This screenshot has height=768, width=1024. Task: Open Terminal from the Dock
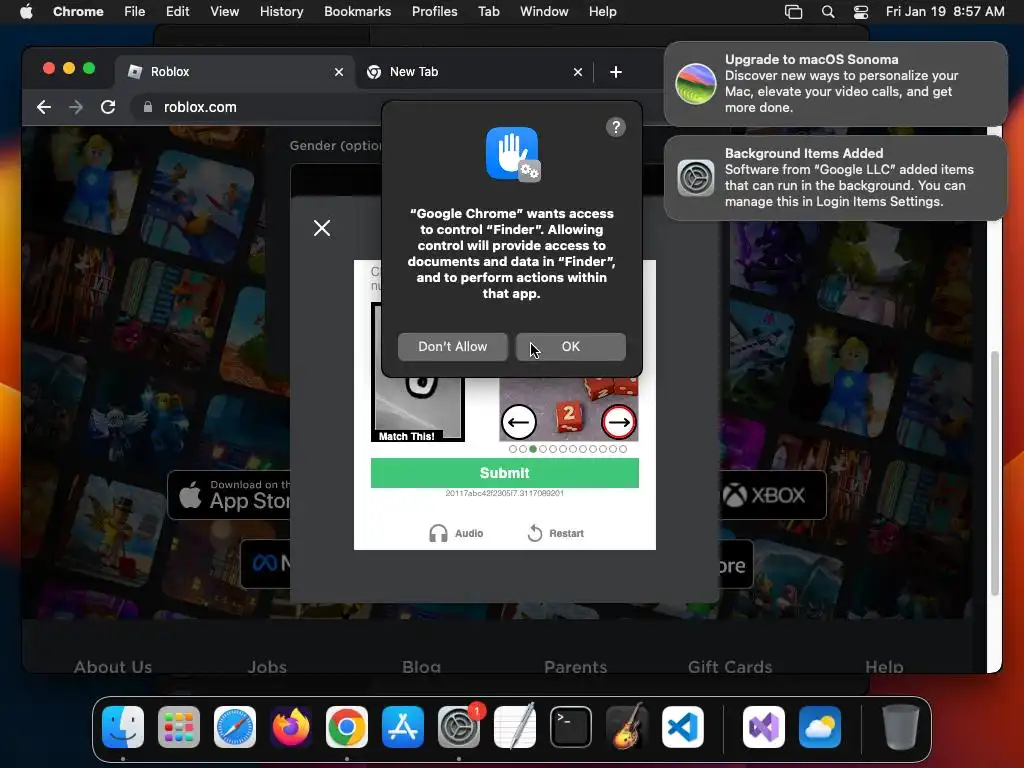click(x=571, y=727)
